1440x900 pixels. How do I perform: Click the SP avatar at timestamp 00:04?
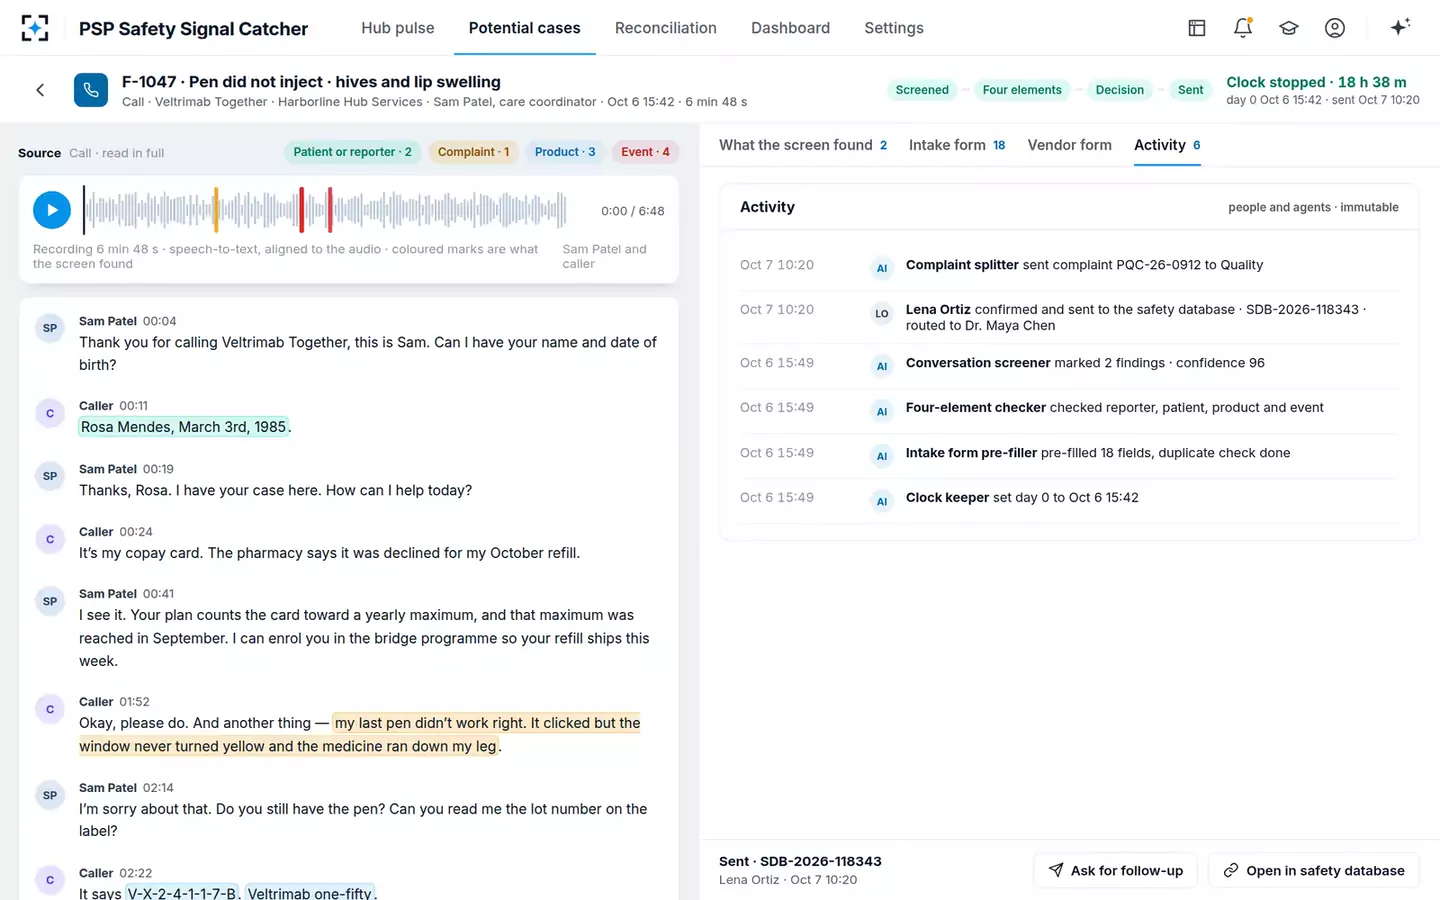coord(50,328)
